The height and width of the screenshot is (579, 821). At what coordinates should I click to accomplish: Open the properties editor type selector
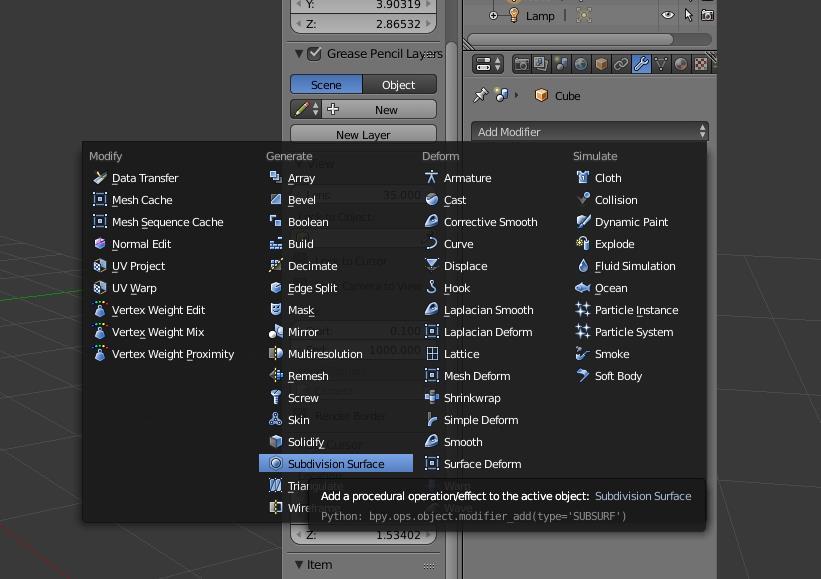pyautogui.click(x=488, y=64)
